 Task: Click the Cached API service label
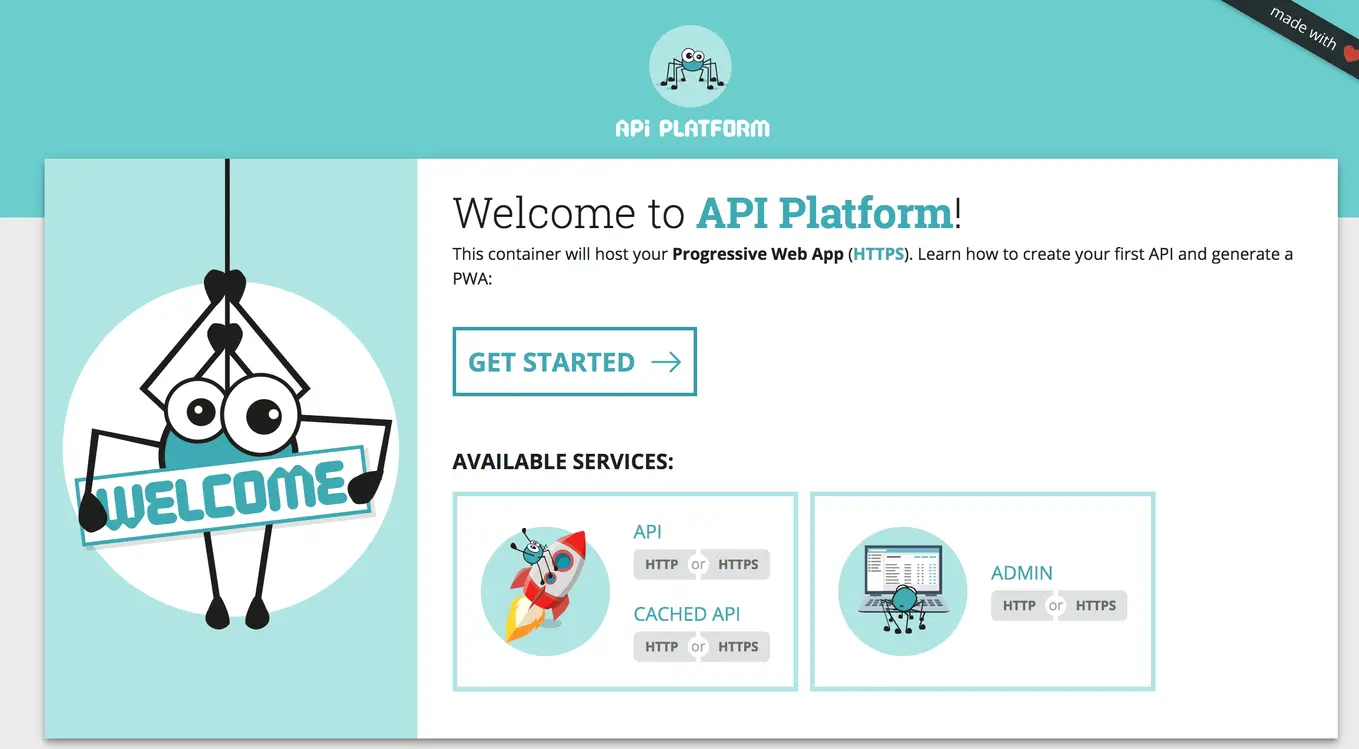[x=687, y=613]
